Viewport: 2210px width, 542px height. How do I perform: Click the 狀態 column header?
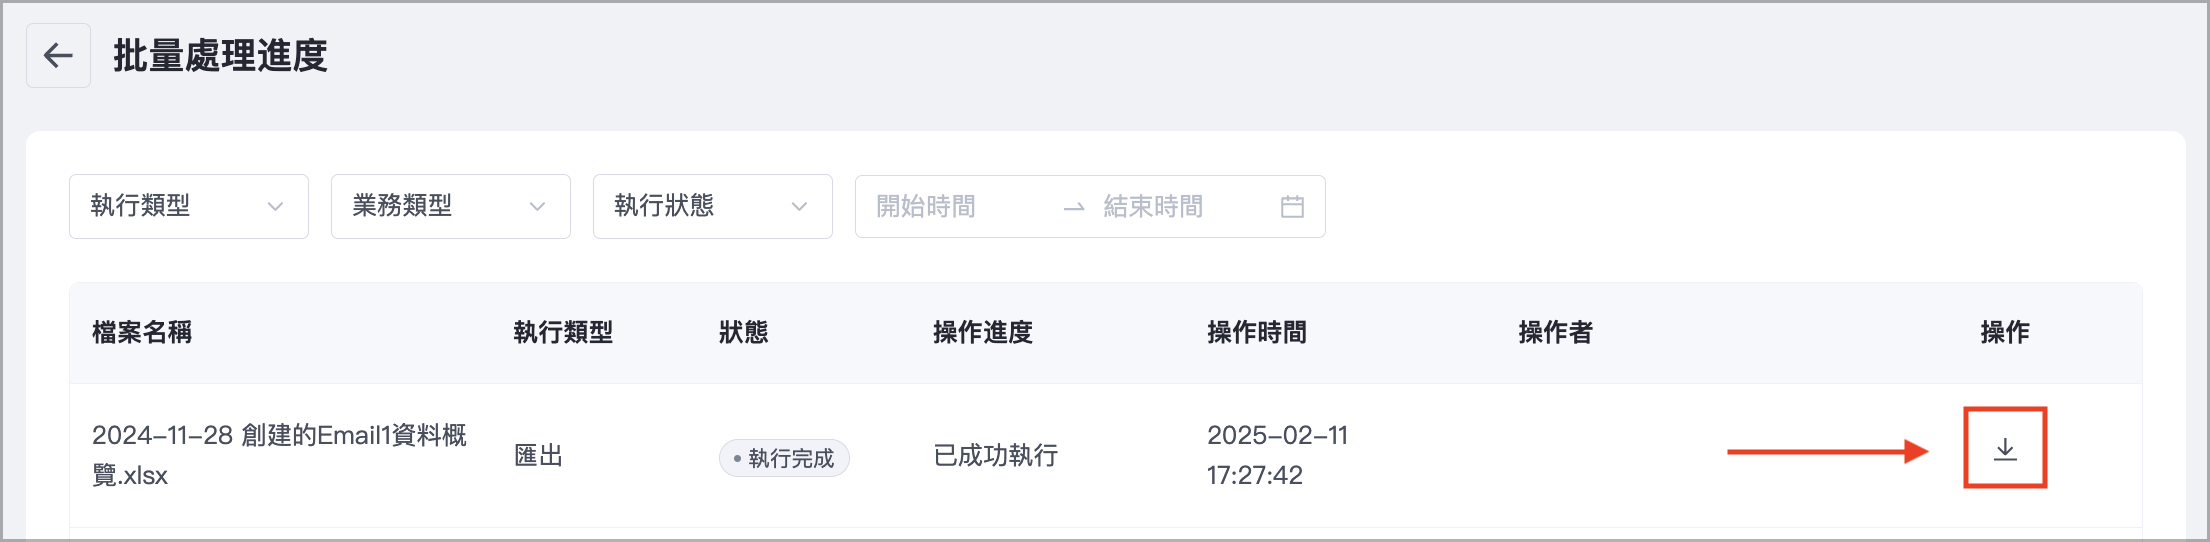point(743,333)
